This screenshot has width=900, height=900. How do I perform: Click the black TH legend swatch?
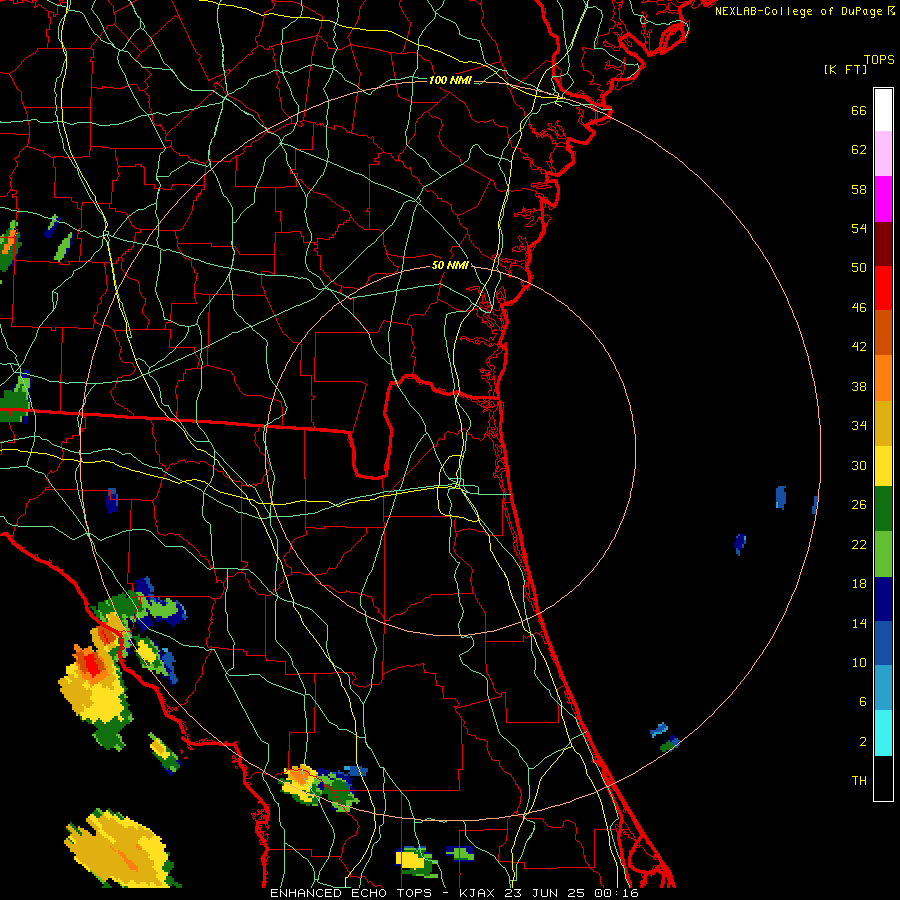[x=883, y=778]
